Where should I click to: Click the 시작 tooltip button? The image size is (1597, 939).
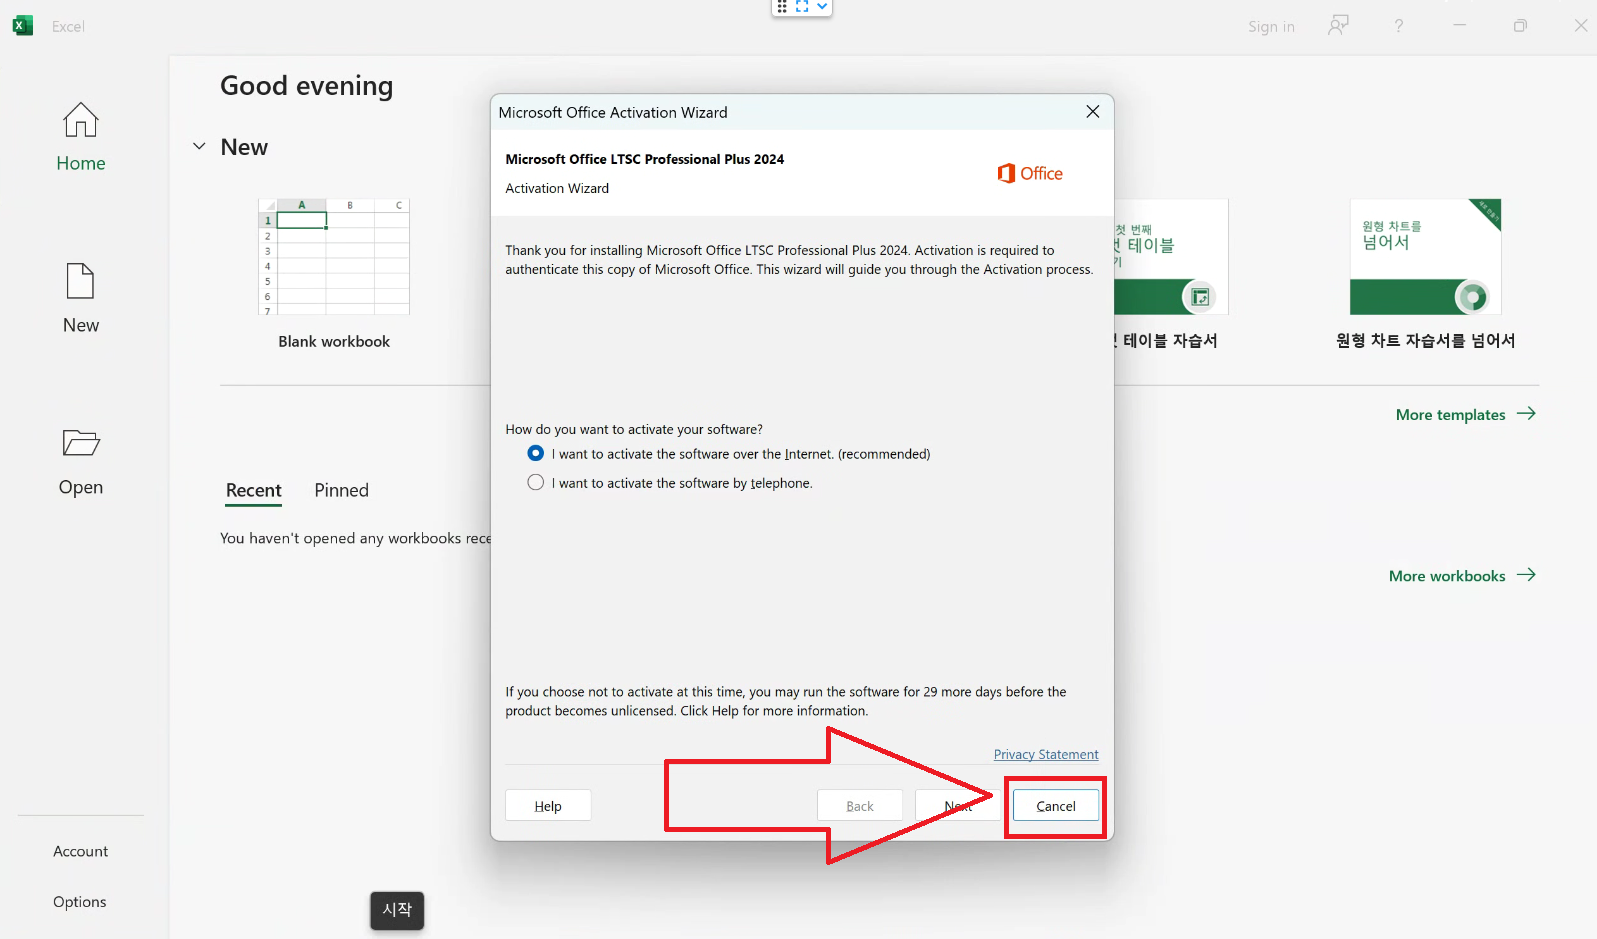tap(397, 910)
